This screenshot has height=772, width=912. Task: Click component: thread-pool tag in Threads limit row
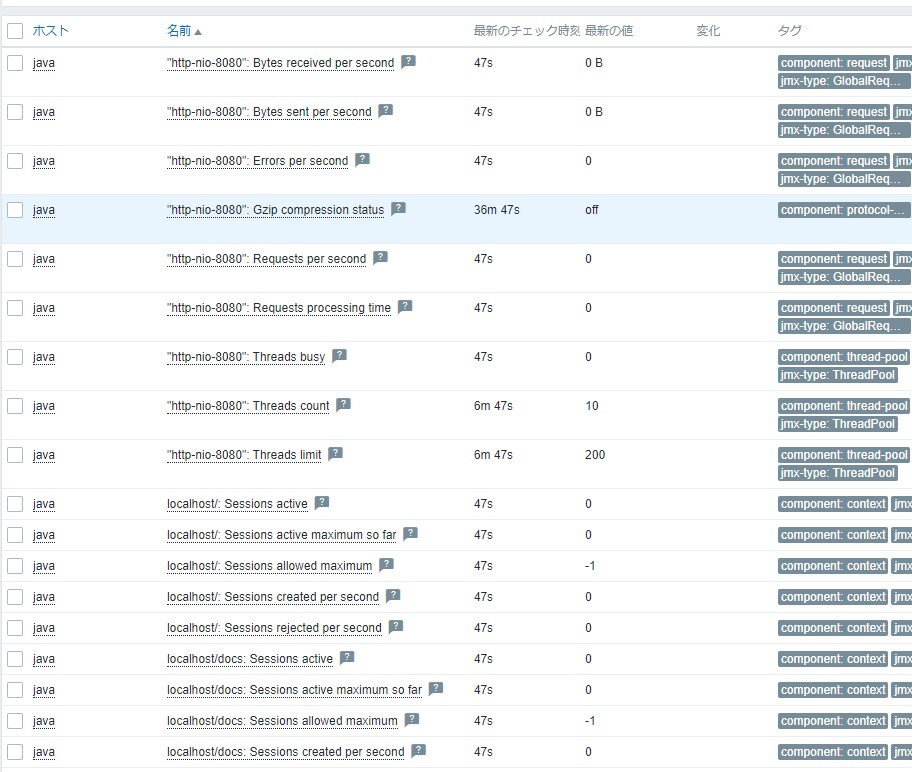844,455
